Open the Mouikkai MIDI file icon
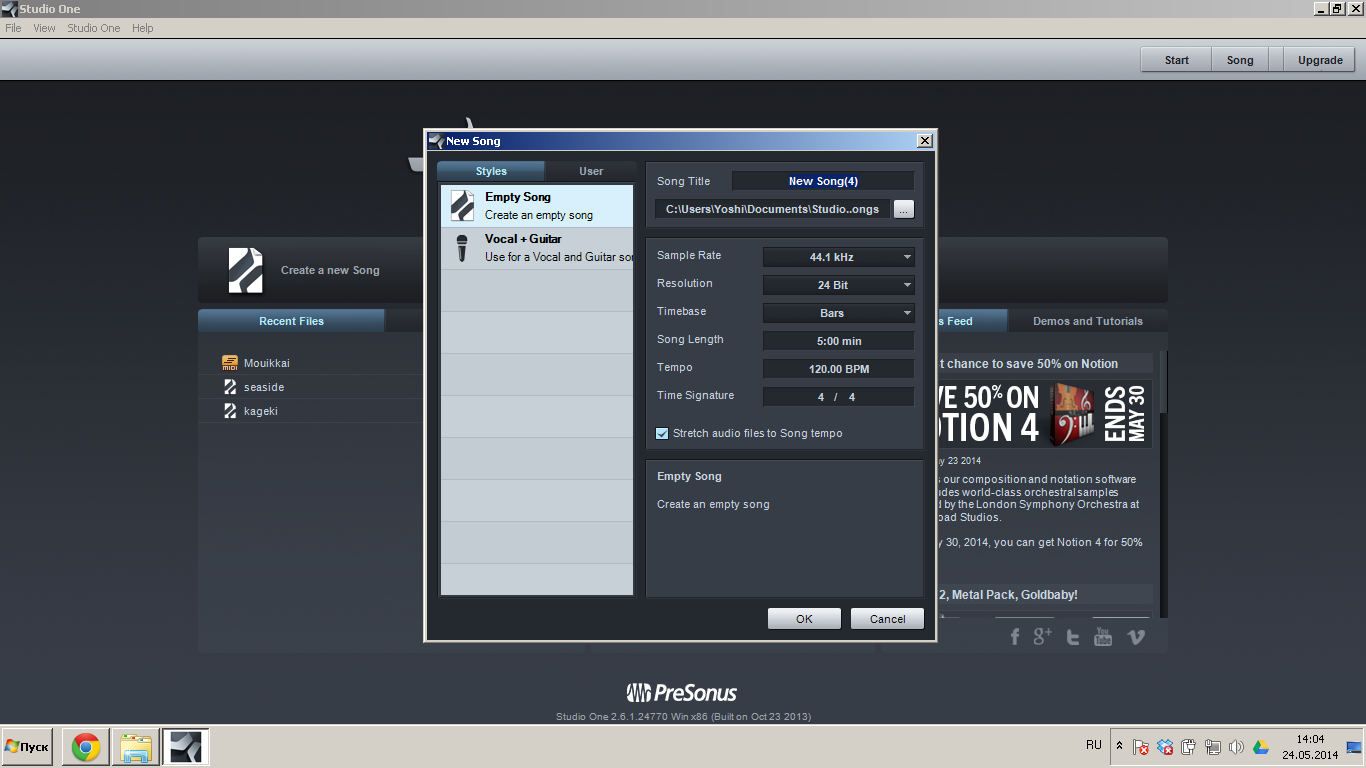 coord(230,363)
